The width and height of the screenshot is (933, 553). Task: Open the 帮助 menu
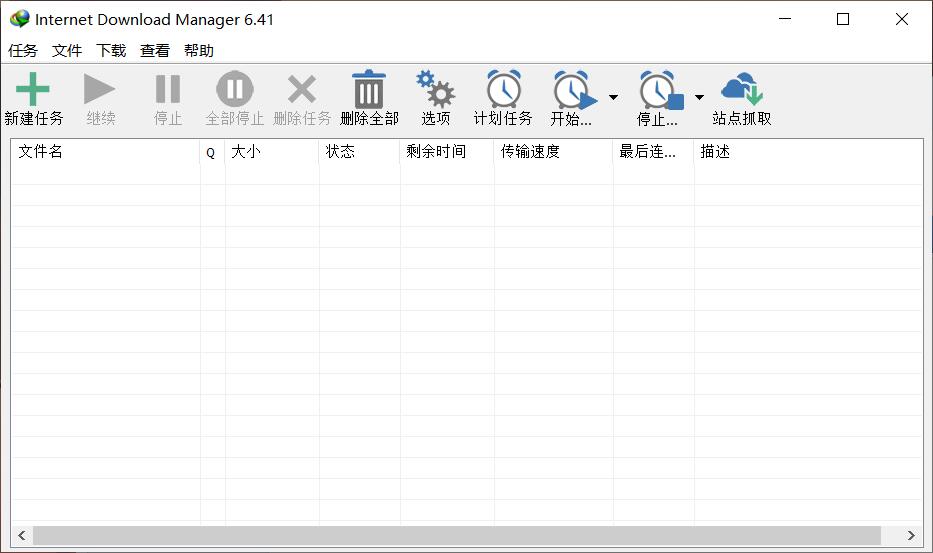coord(199,51)
